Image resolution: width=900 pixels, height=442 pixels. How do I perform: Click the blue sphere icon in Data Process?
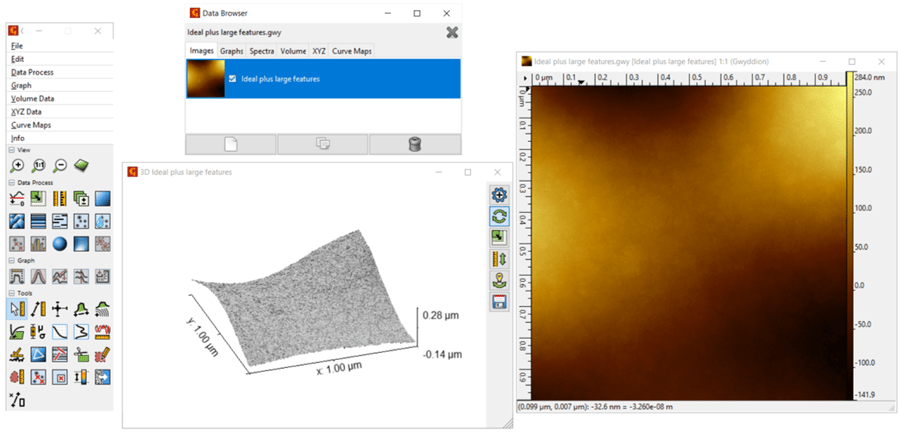click(x=60, y=244)
